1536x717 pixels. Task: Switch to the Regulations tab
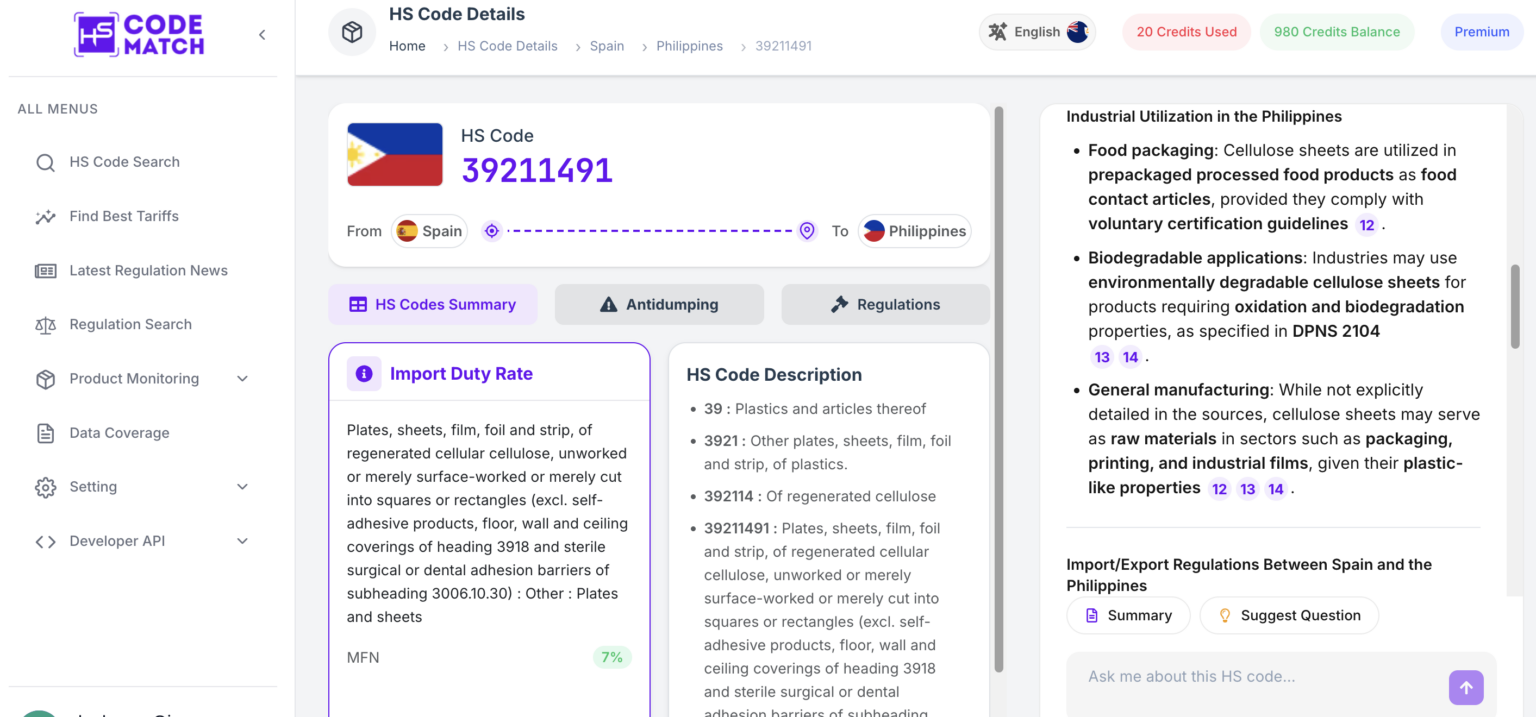tap(885, 305)
